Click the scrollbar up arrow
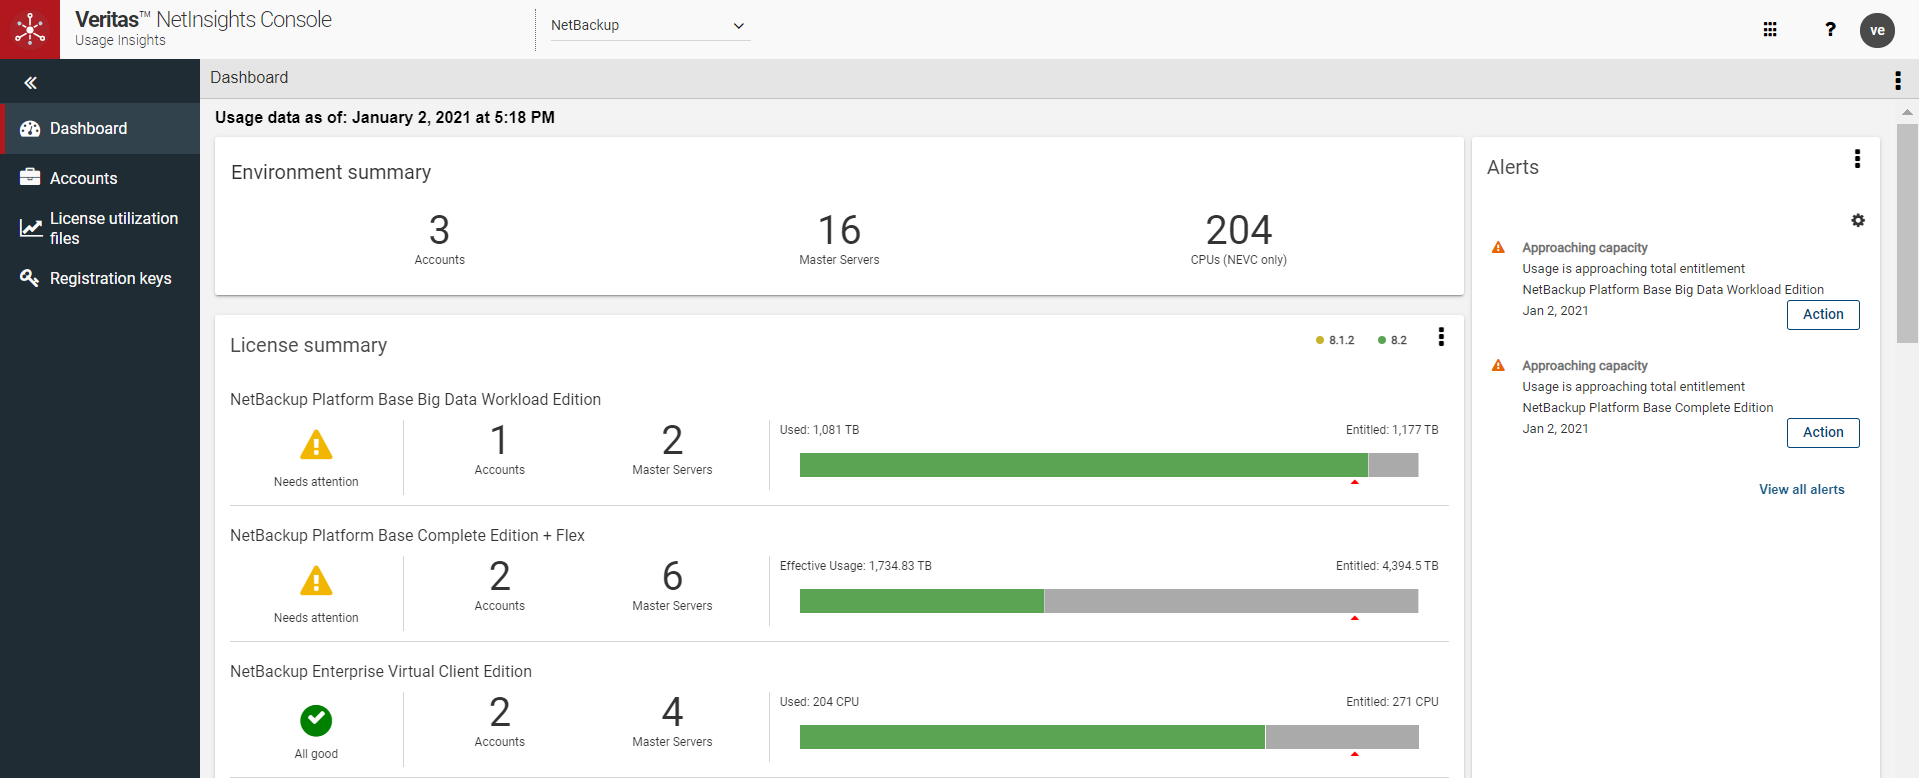Image resolution: width=1919 pixels, height=778 pixels. [x=1907, y=112]
